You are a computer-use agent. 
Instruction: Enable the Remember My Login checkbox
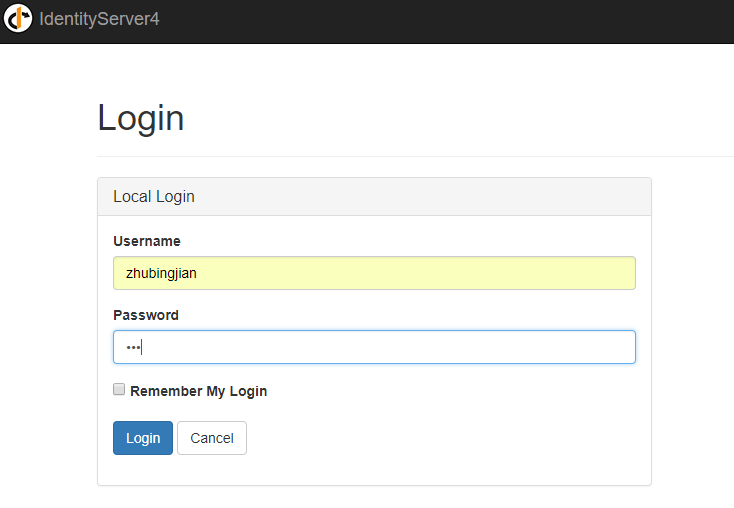(x=119, y=390)
